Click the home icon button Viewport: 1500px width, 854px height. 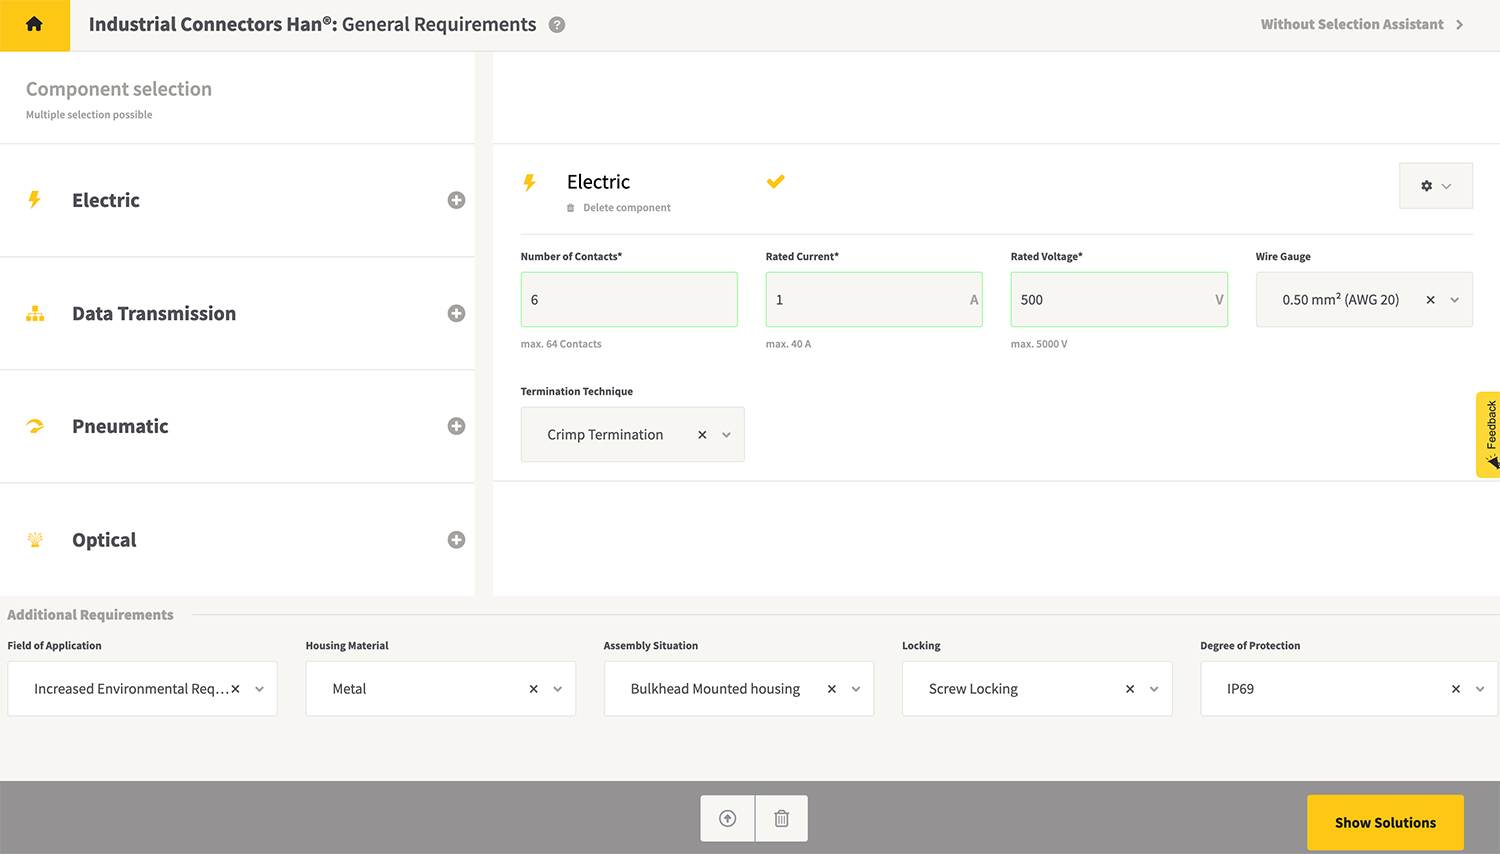point(34,25)
